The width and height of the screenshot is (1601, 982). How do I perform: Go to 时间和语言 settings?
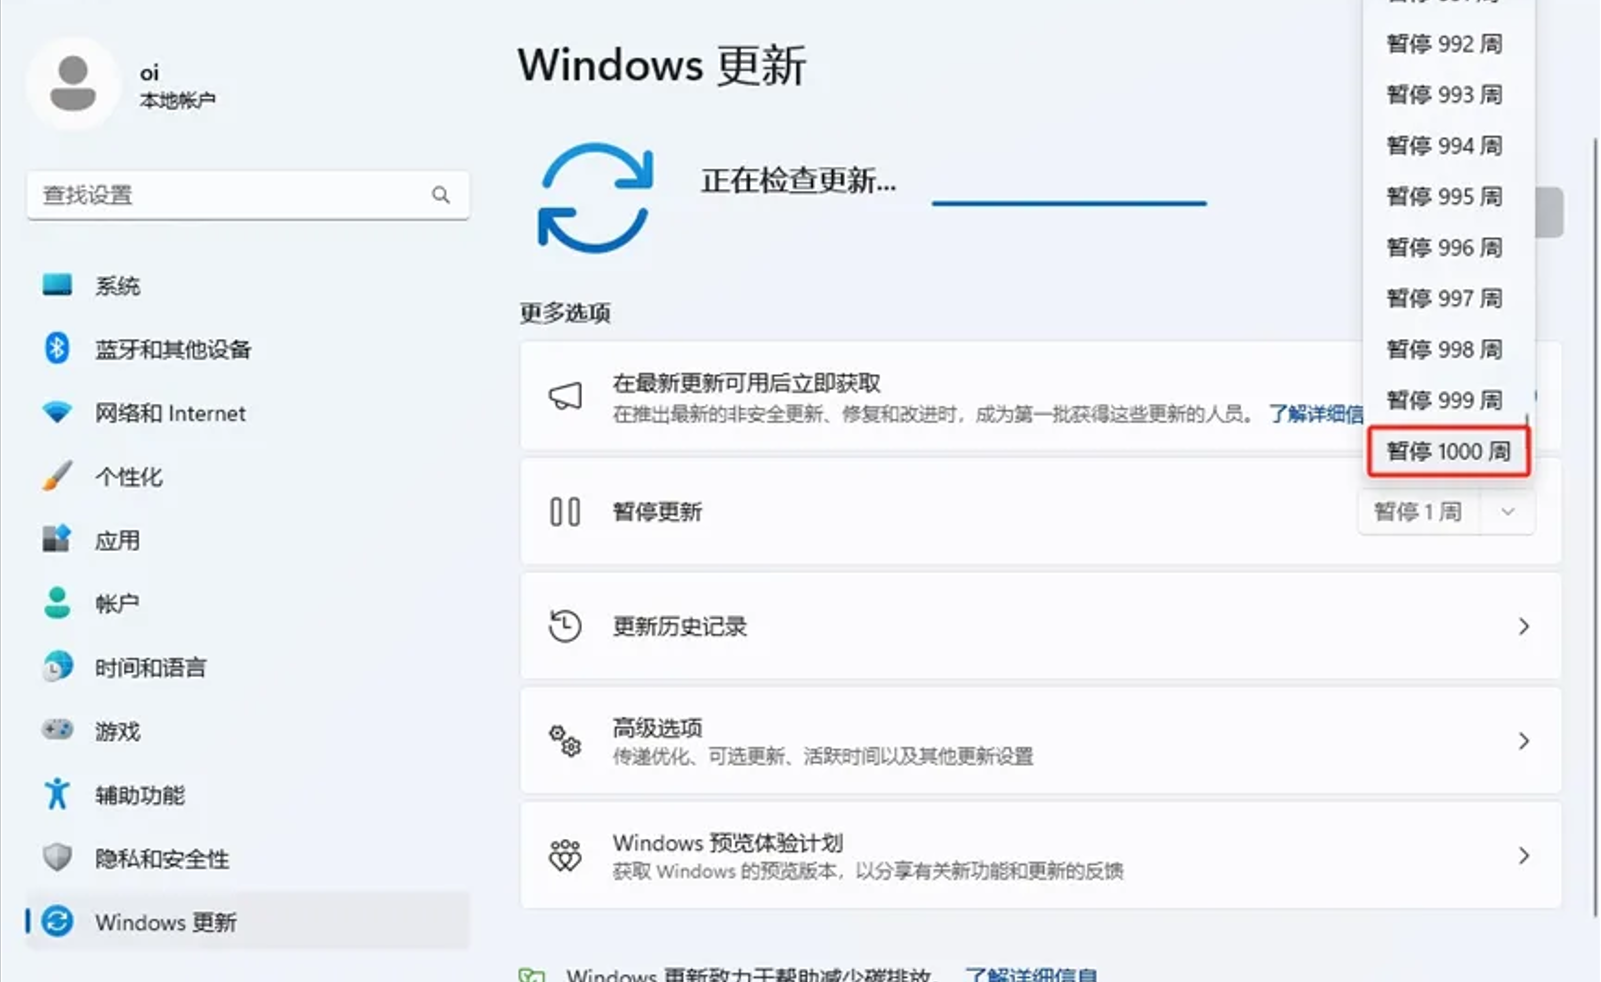(248, 667)
